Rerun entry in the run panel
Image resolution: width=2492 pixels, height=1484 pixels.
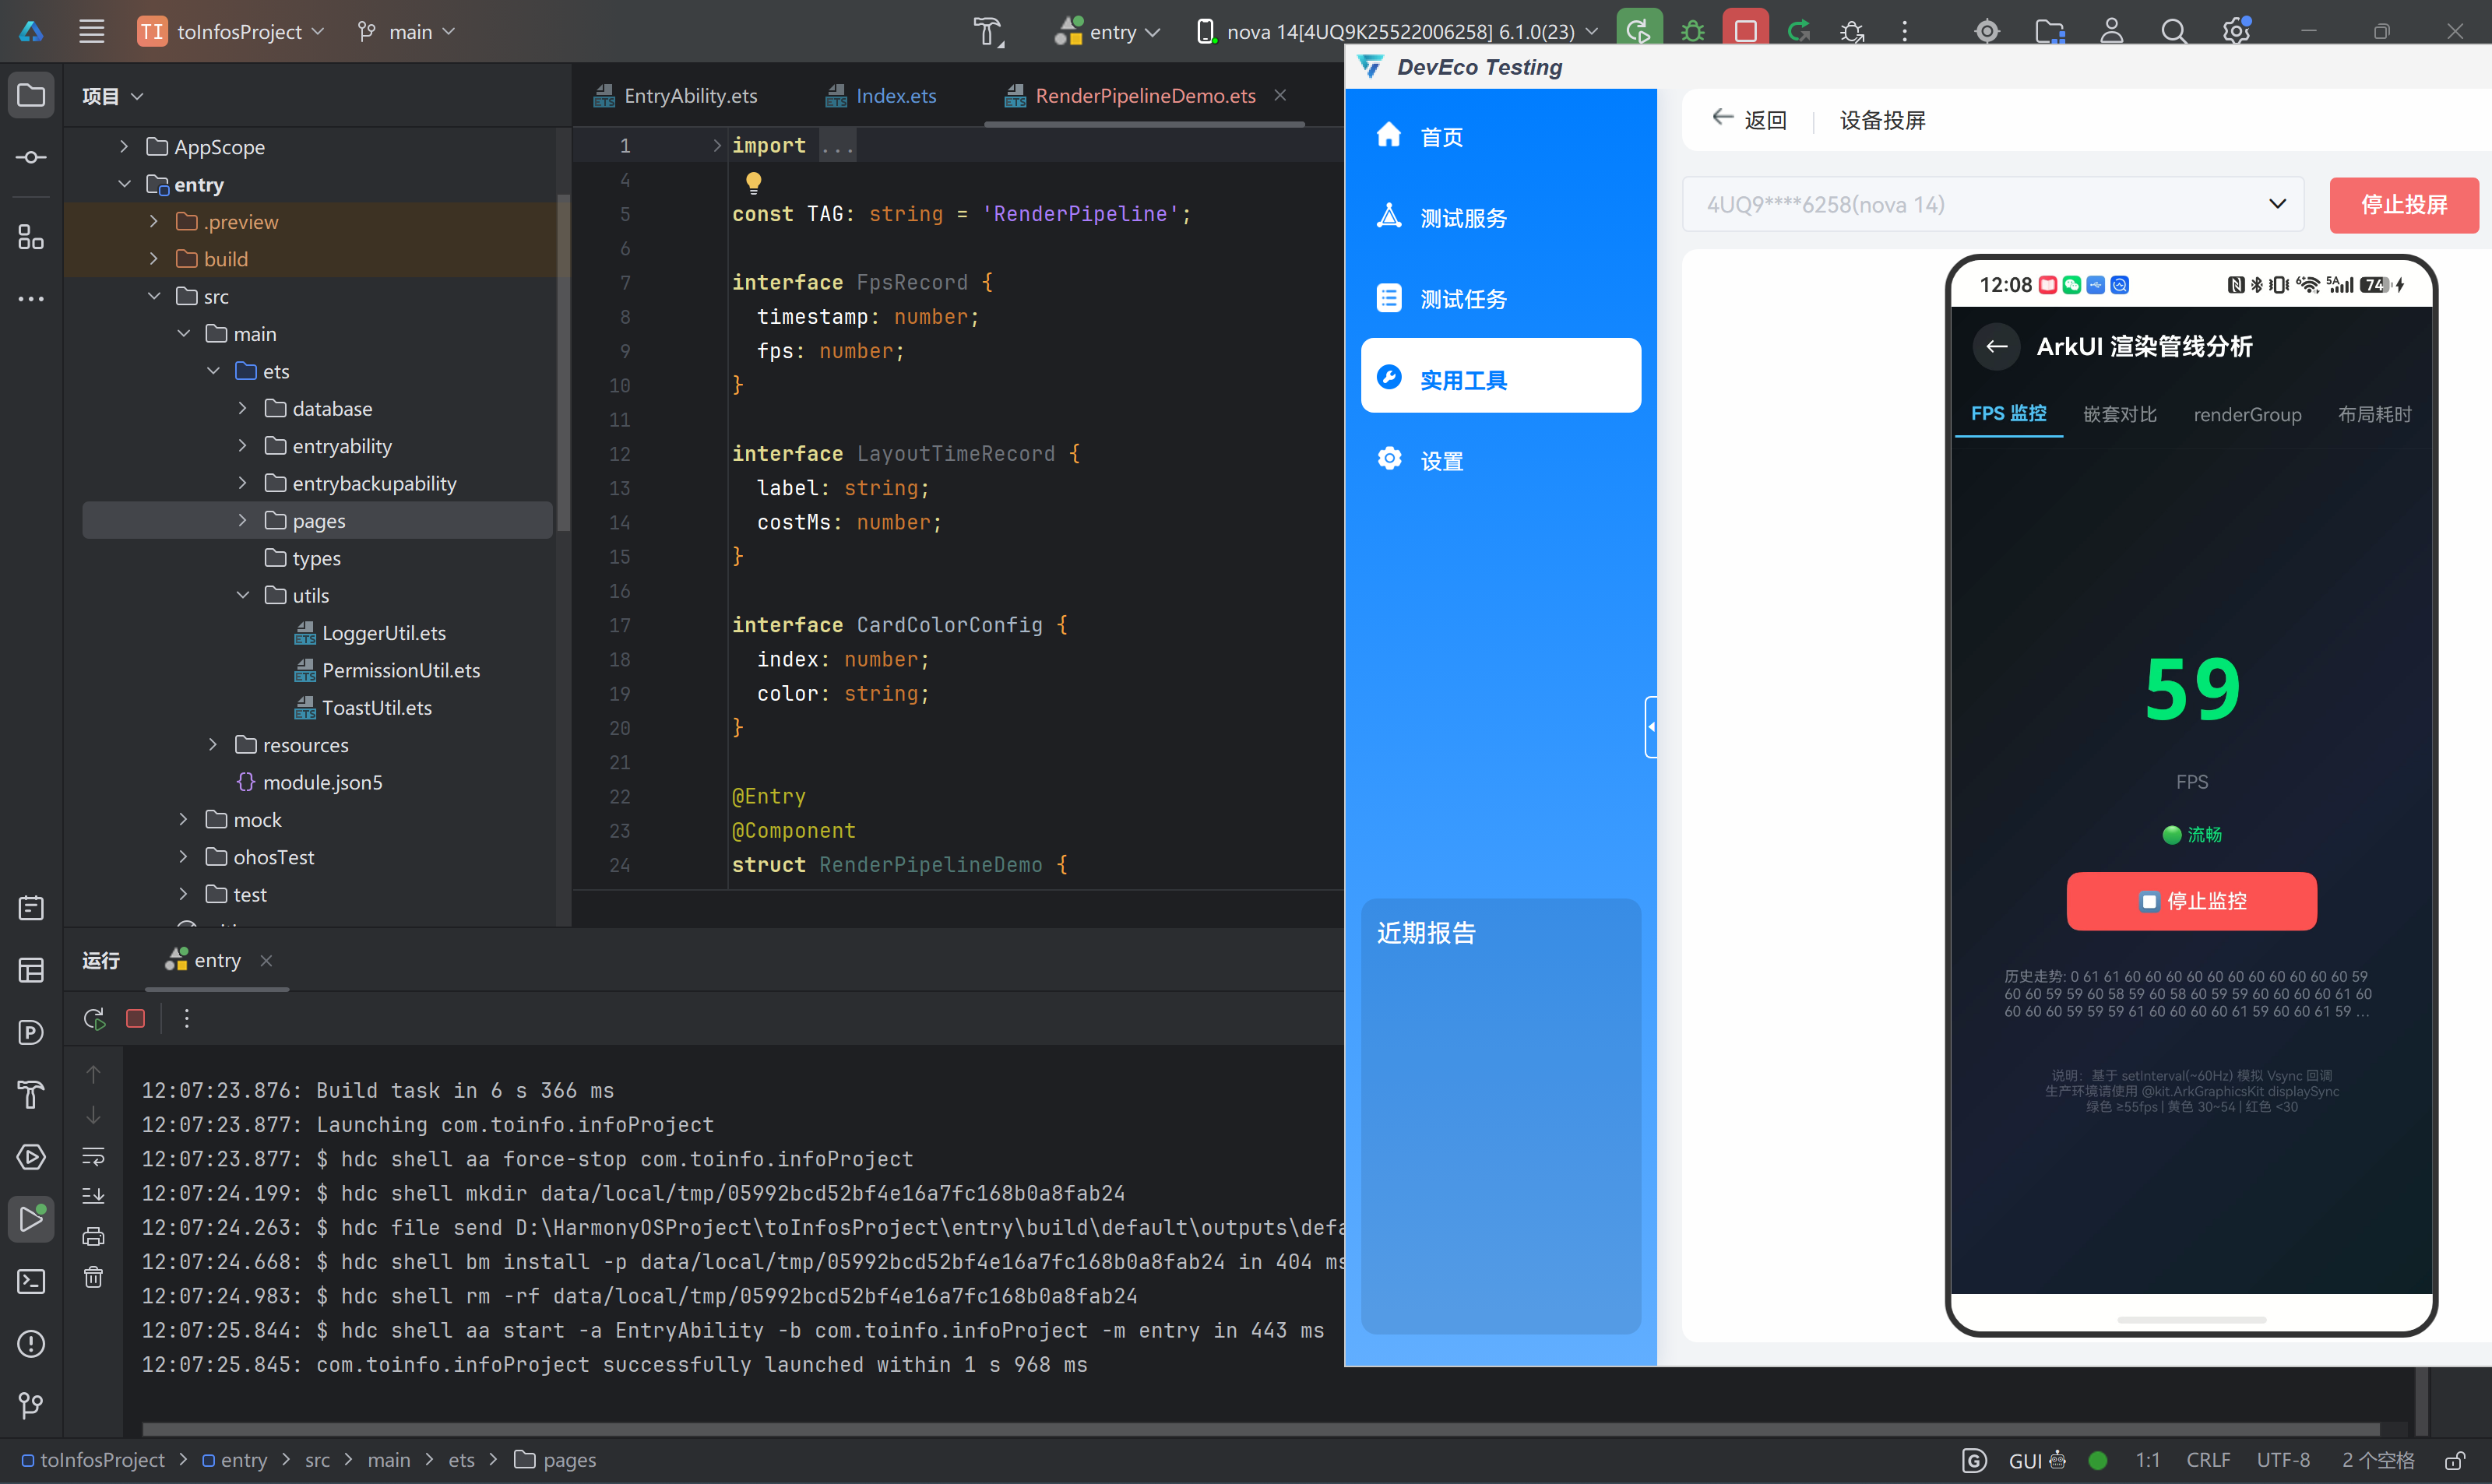point(94,1018)
